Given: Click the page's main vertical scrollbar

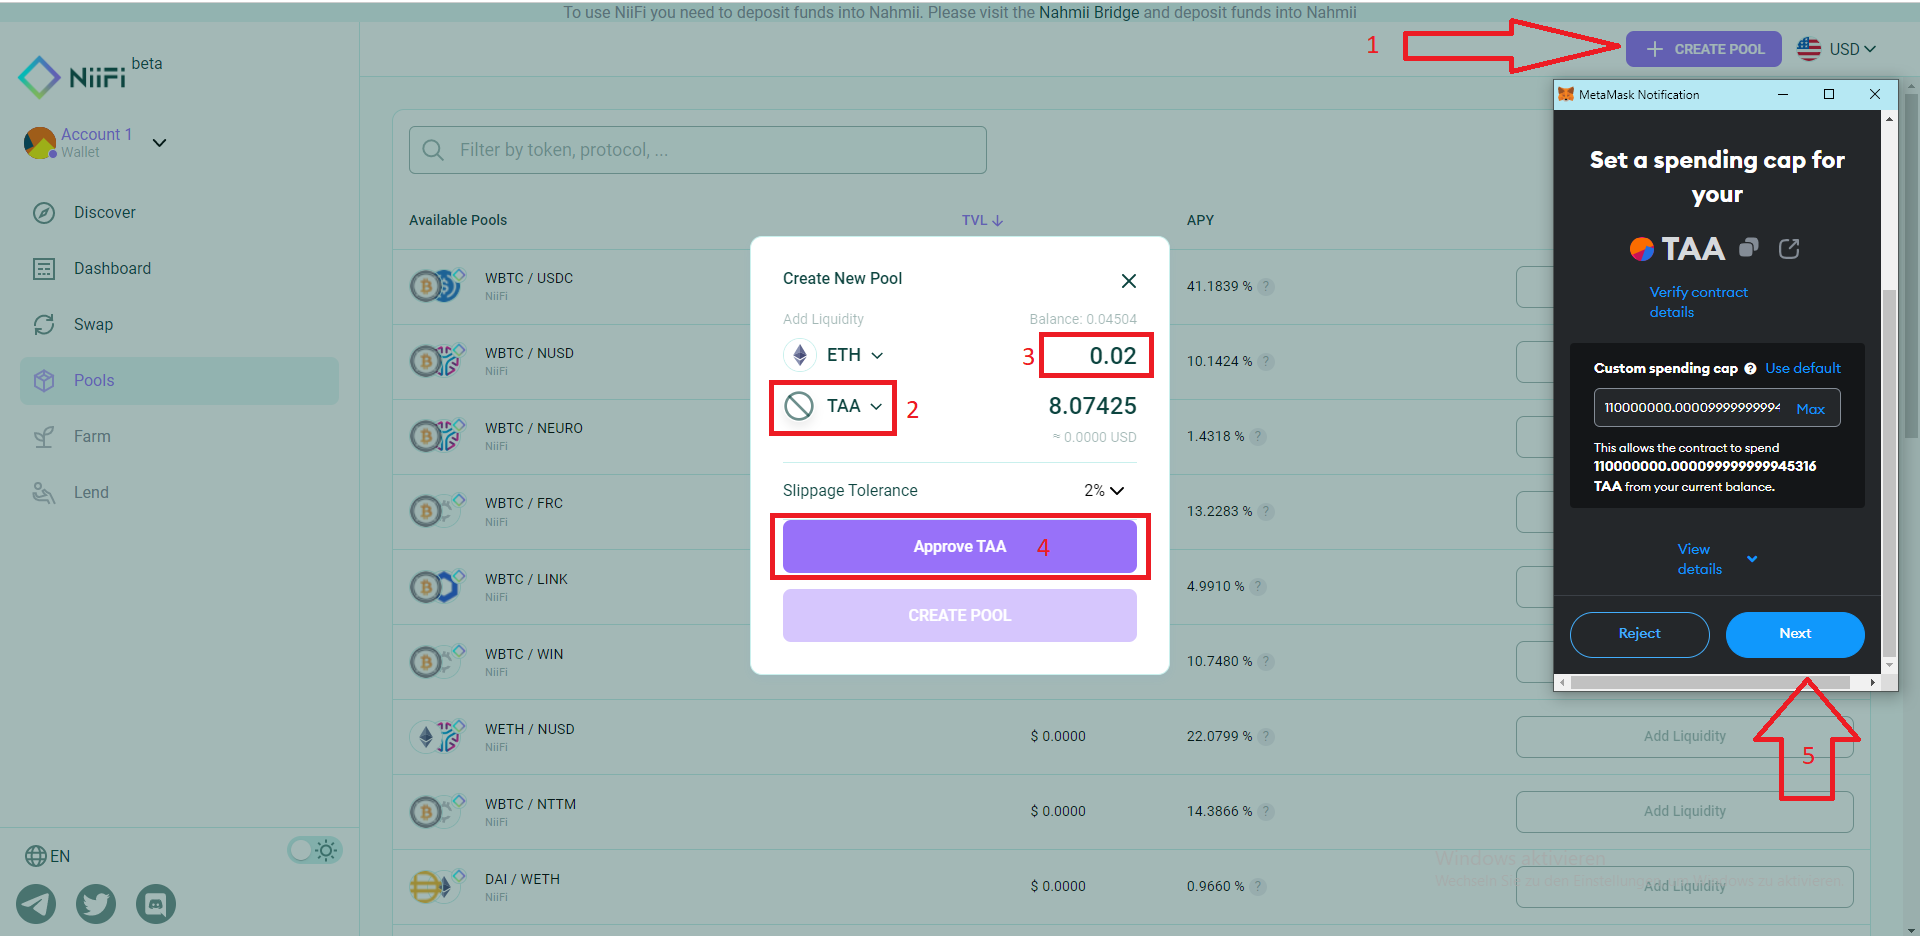Looking at the screenshot, I should pos(1911,265).
